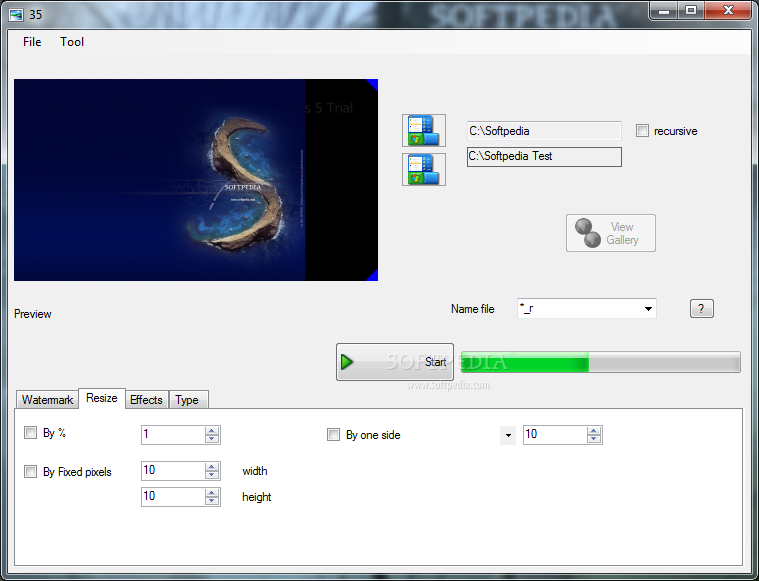Click the Start button

pyautogui.click(x=395, y=362)
